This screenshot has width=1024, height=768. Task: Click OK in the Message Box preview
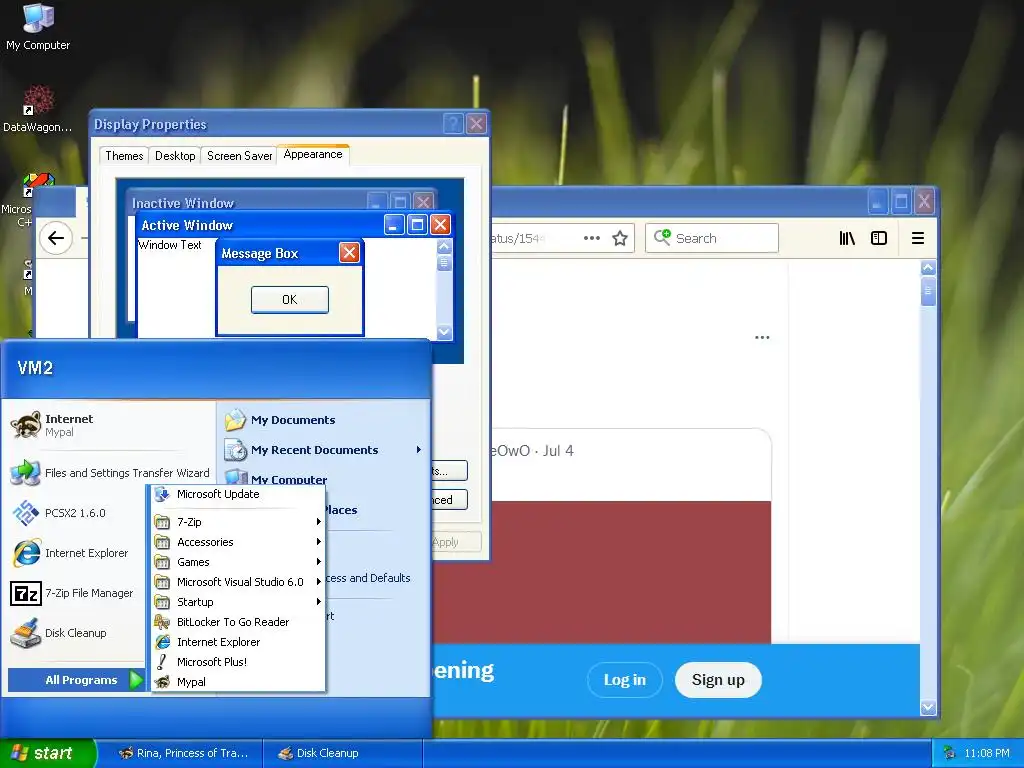click(x=290, y=300)
